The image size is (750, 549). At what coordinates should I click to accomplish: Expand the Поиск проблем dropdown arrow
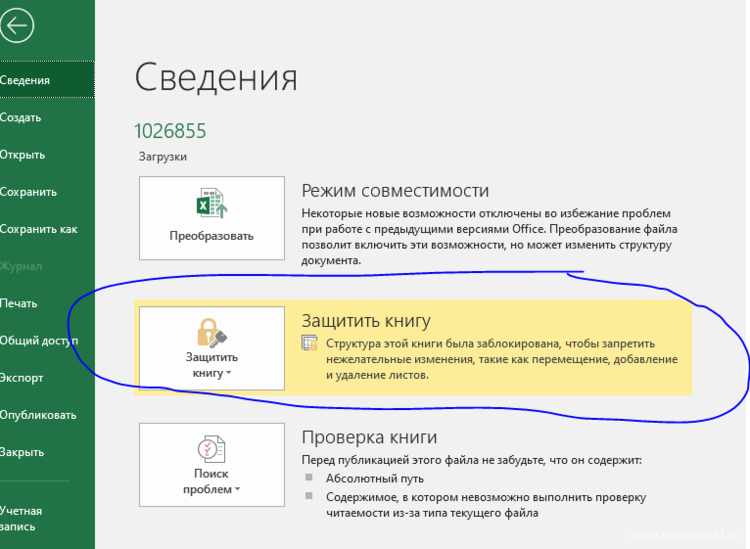tap(237, 489)
